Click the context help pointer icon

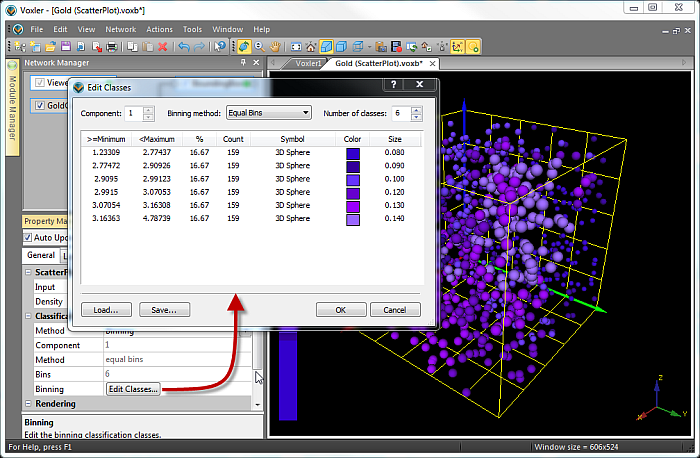[x=220, y=46]
